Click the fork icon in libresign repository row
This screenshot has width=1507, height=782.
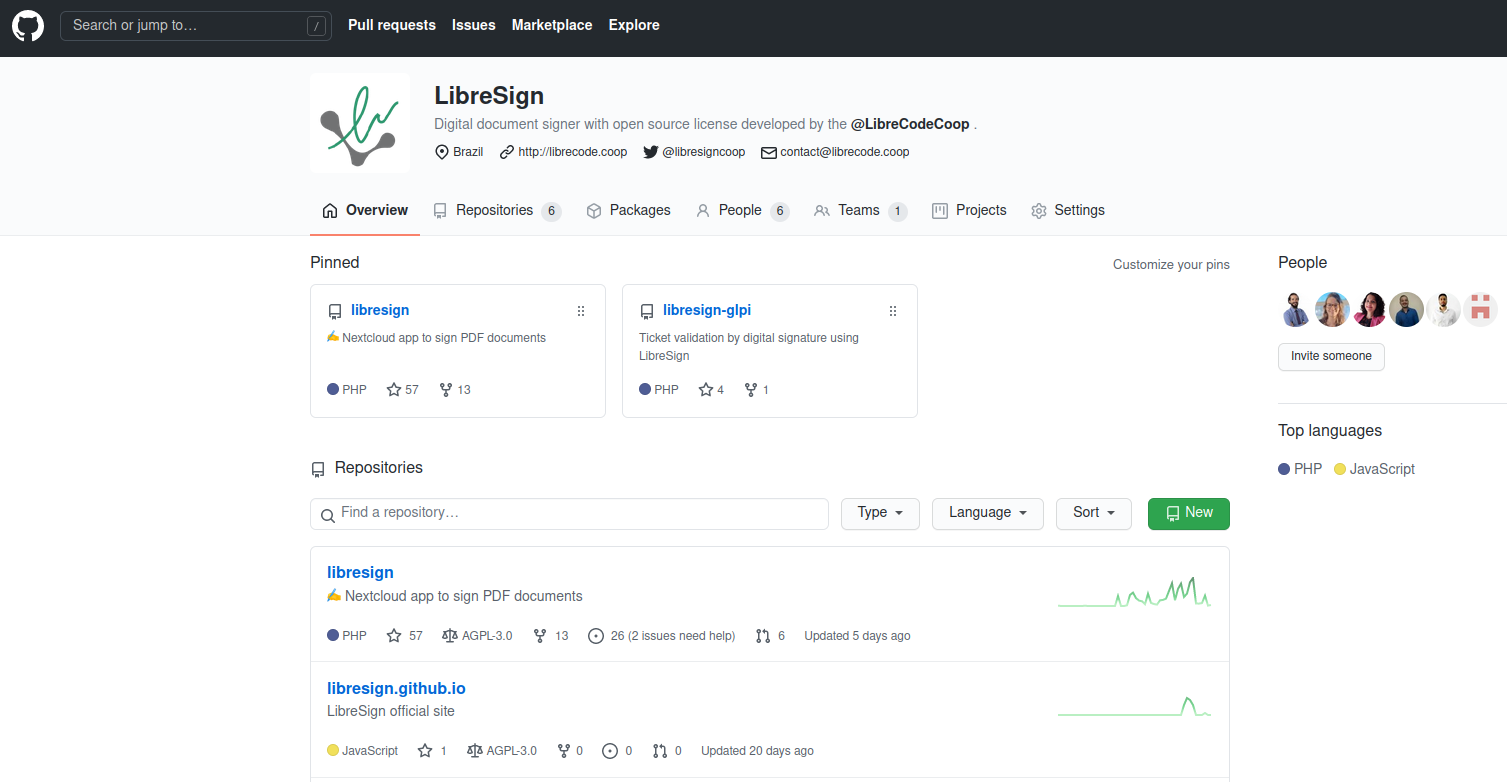coord(540,636)
